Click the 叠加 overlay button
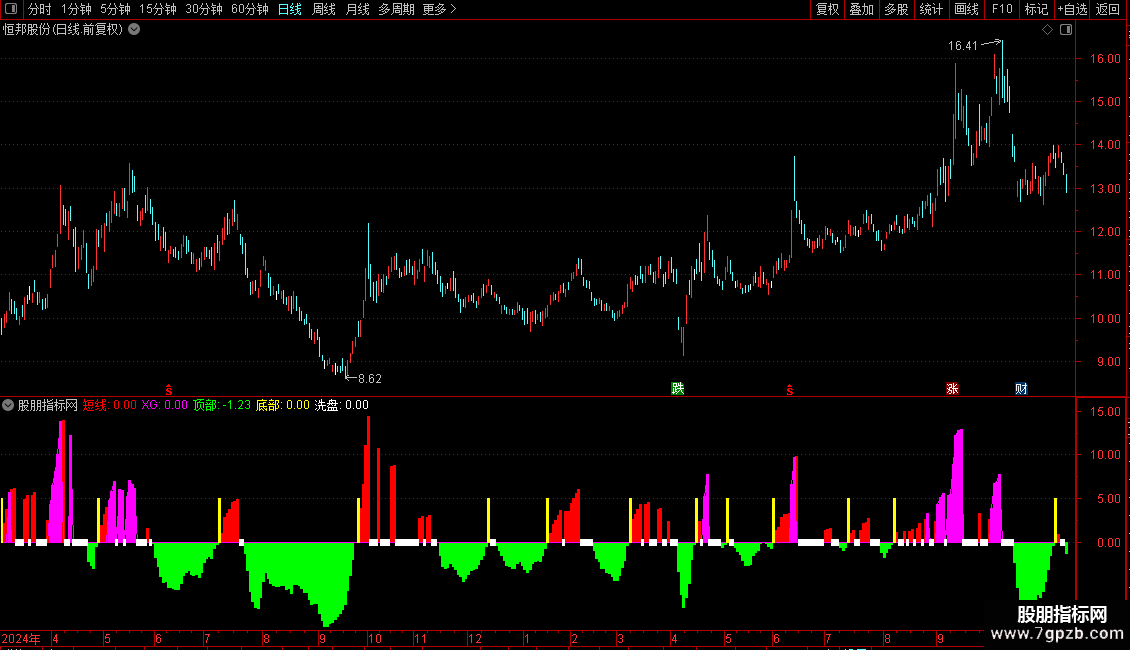The image size is (1130, 650). [x=861, y=9]
